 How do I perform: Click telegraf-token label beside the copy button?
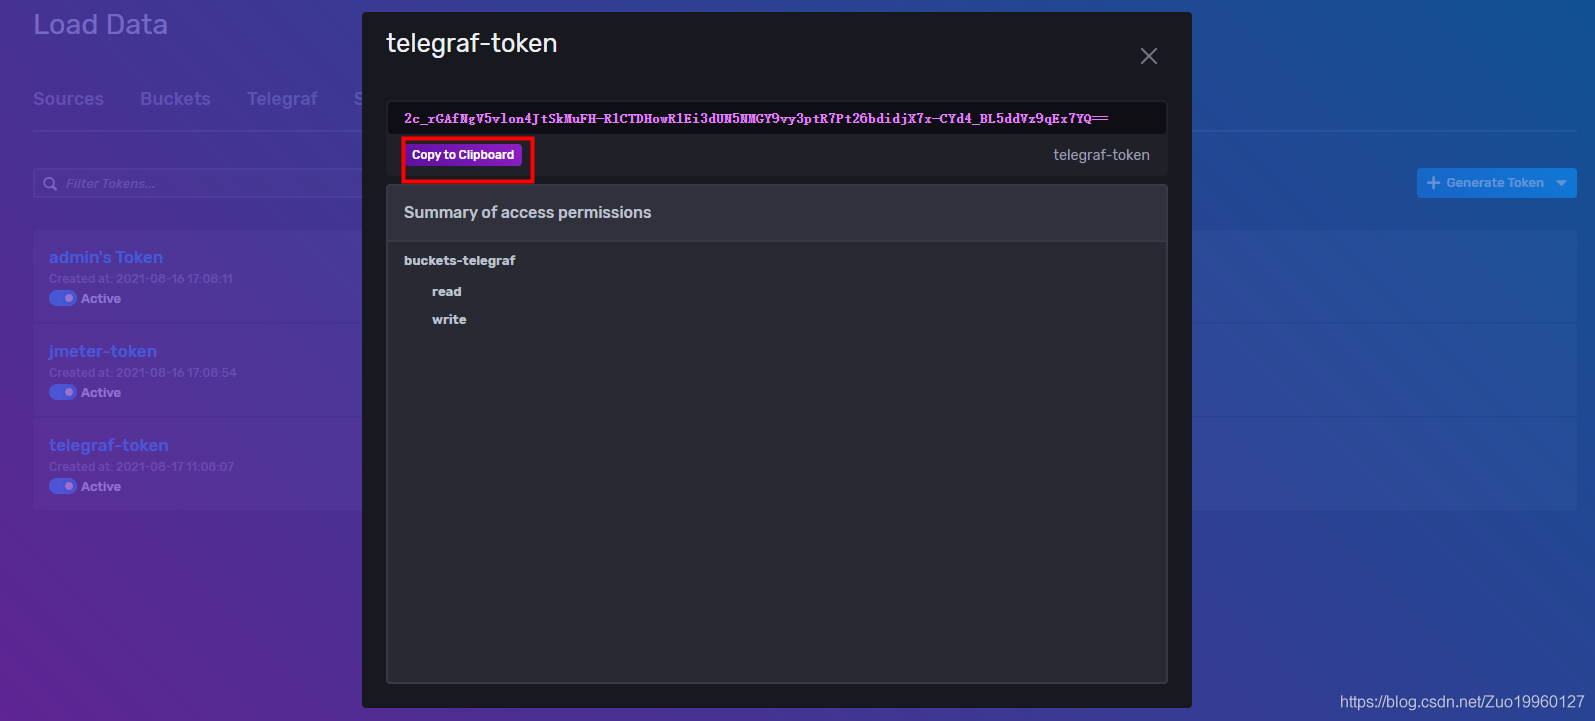point(1101,155)
